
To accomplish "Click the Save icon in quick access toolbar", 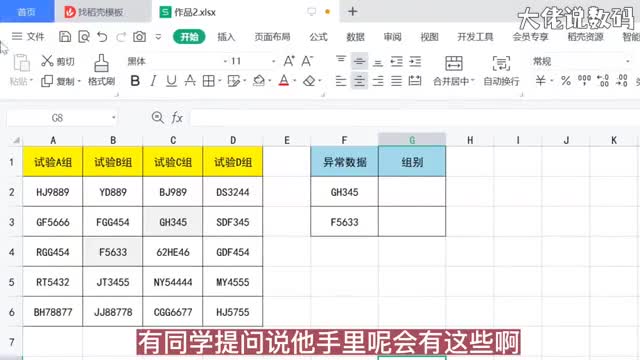I will (x=64, y=37).
